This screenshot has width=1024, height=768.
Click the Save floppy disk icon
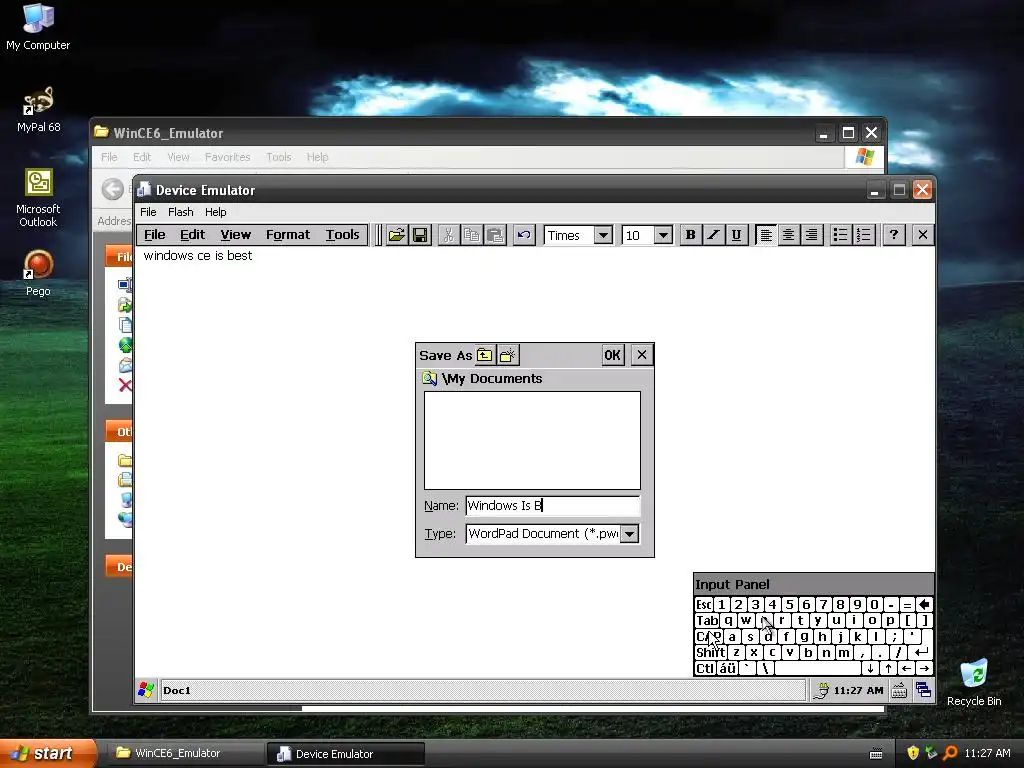(420, 235)
